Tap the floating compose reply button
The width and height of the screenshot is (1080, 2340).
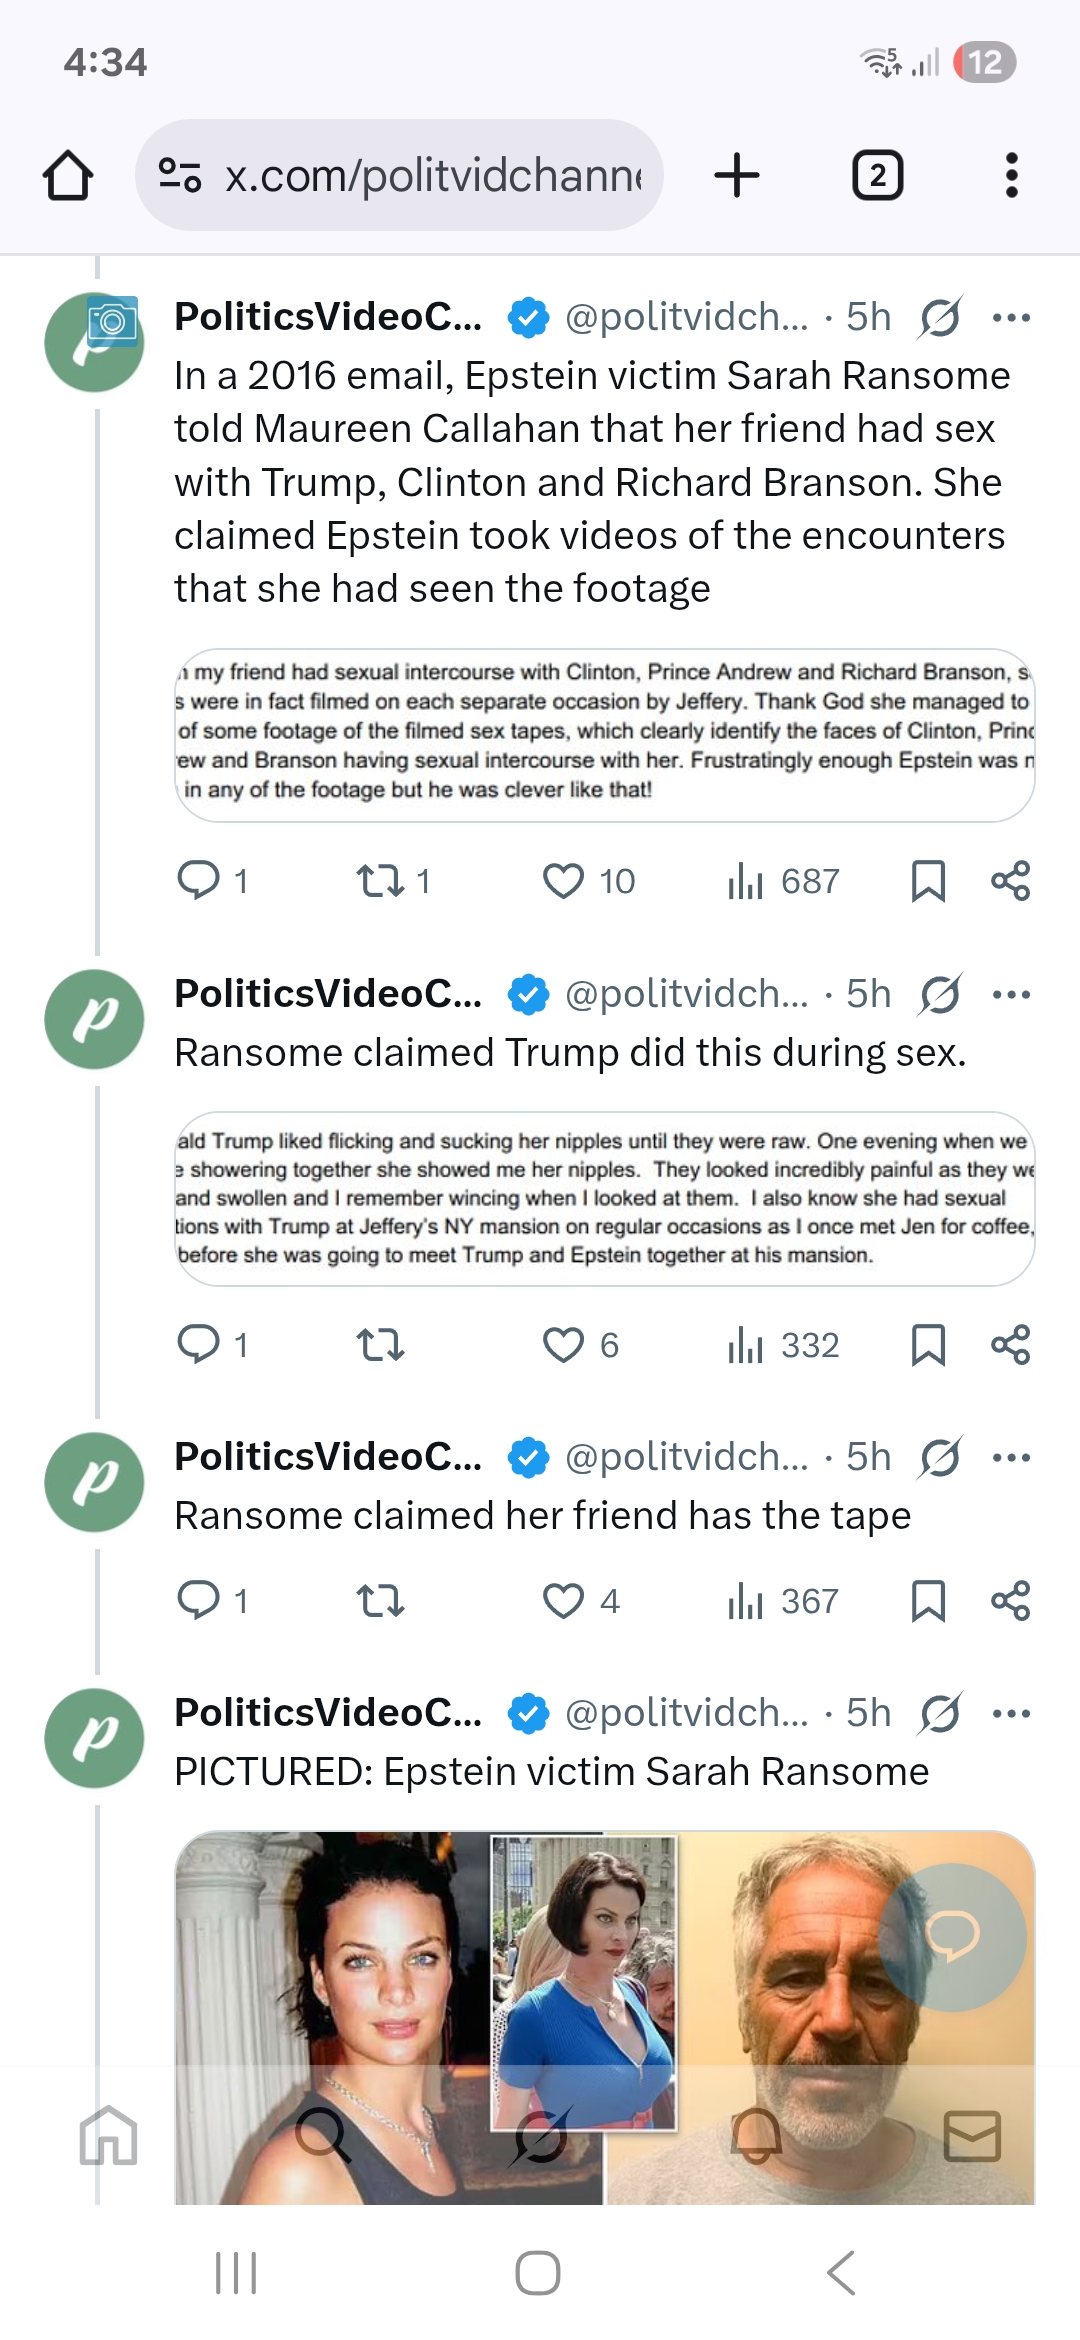click(952, 1937)
